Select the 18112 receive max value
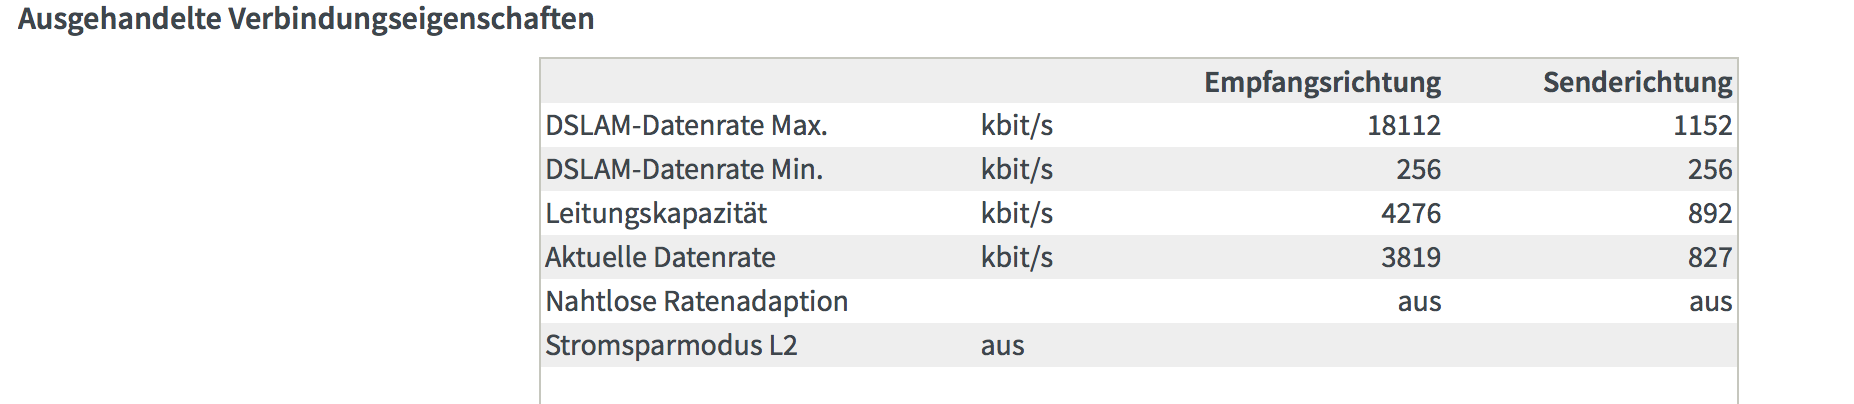Image resolution: width=1854 pixels, height=404 pixels. (1404, 125)
